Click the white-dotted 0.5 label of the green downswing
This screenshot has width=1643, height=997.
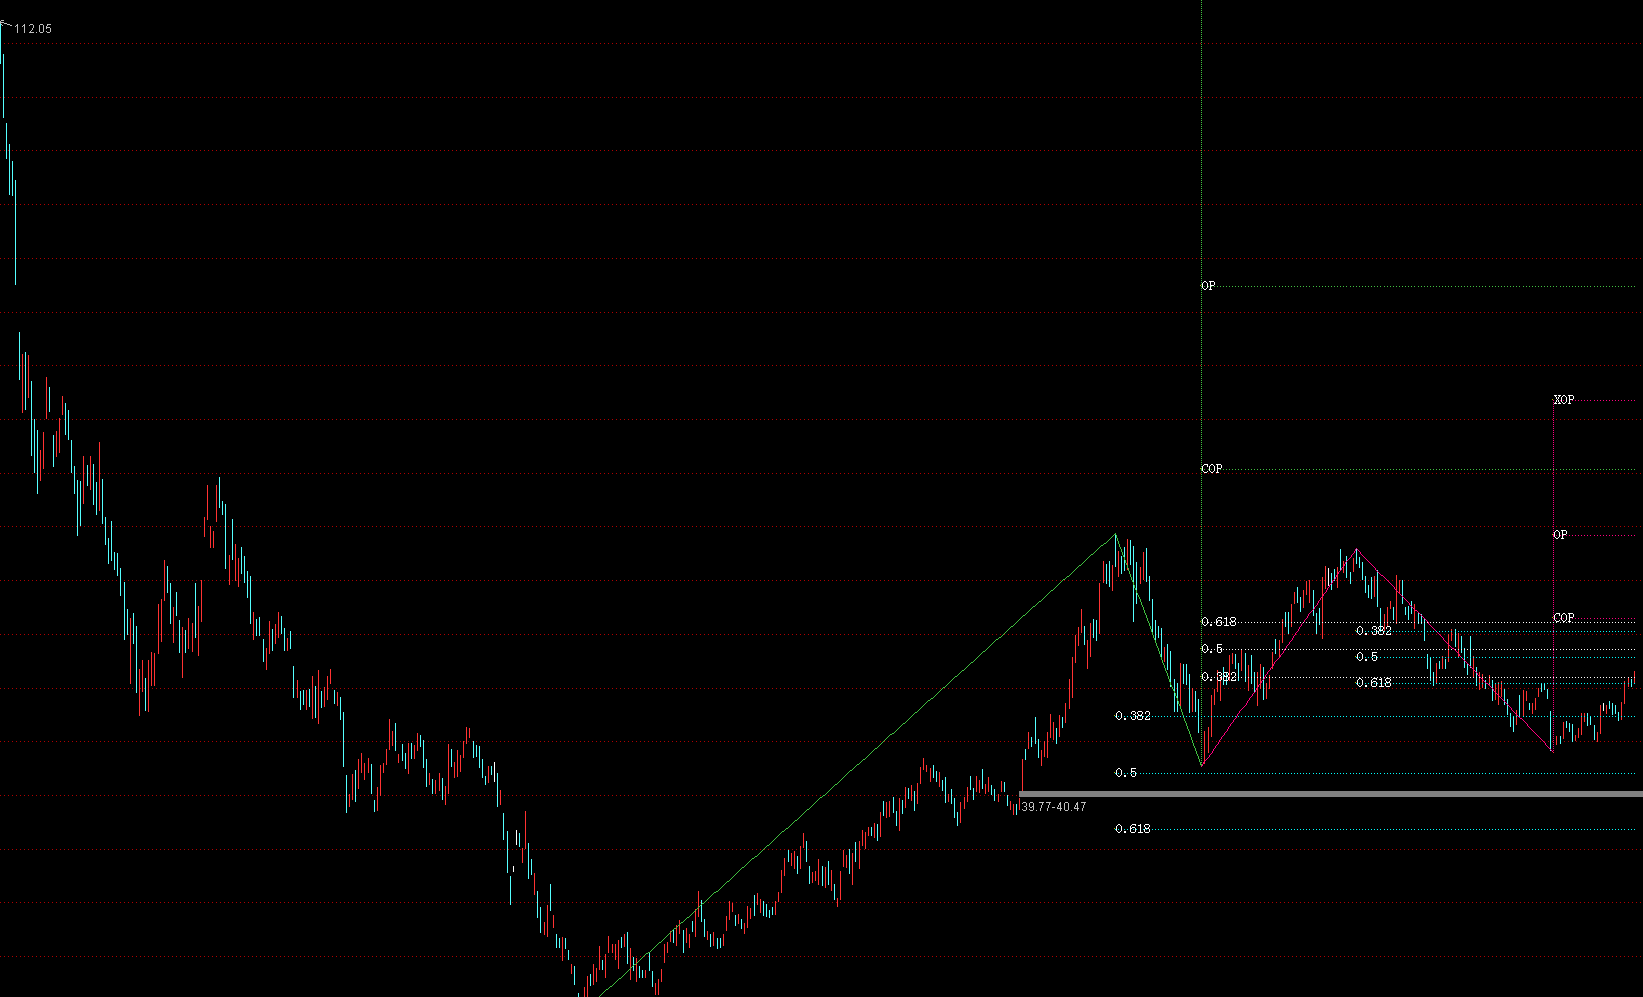(x=1212, y=649)
